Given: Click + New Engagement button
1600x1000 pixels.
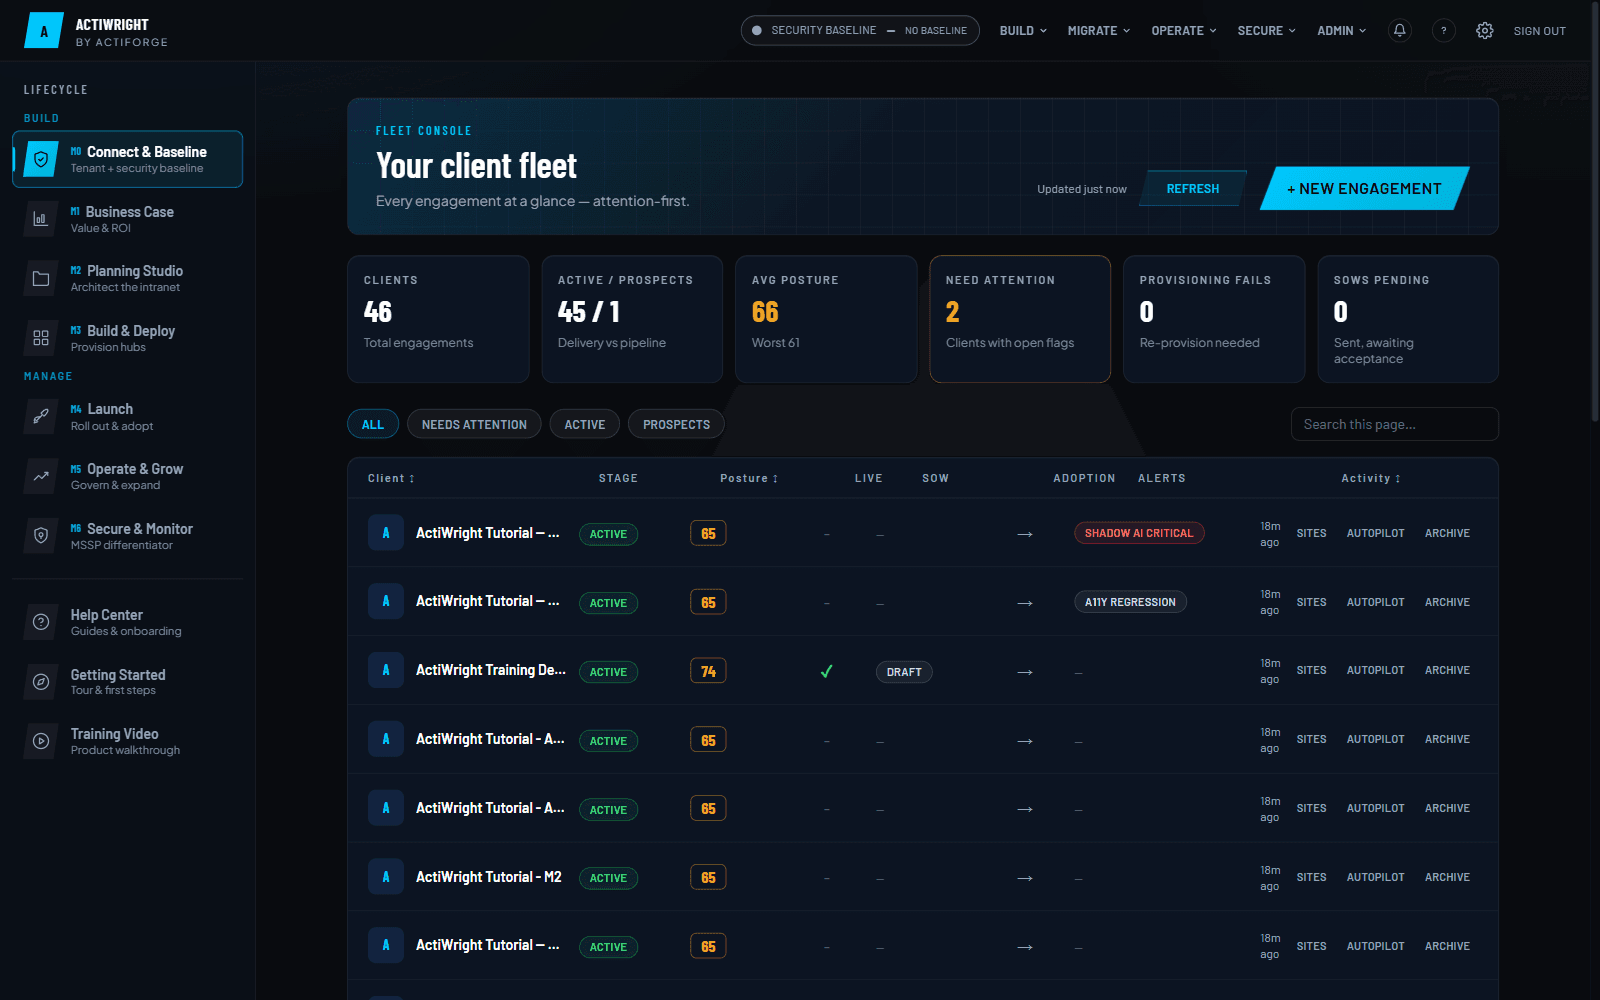Looking at the screenshot, I should 1364,189.
